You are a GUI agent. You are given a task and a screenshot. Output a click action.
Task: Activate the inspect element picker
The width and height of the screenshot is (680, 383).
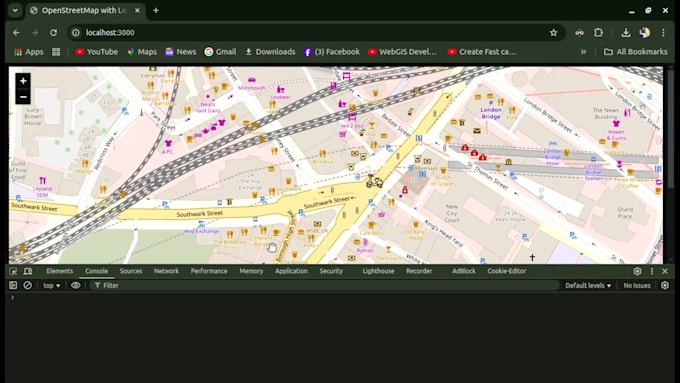(x=13, y=271)
